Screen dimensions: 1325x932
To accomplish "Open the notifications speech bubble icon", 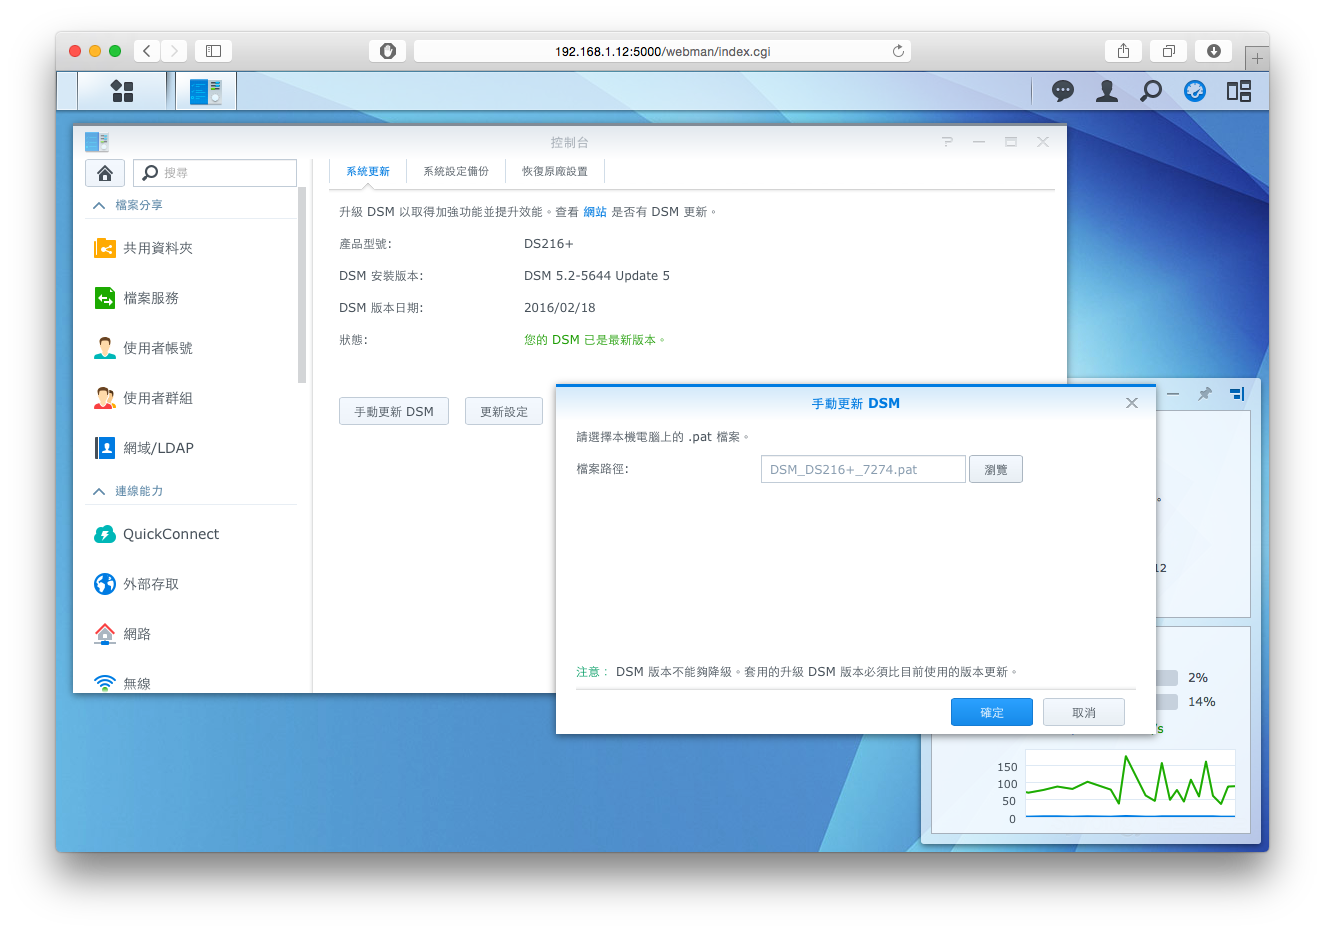I will pos(1063,91).
